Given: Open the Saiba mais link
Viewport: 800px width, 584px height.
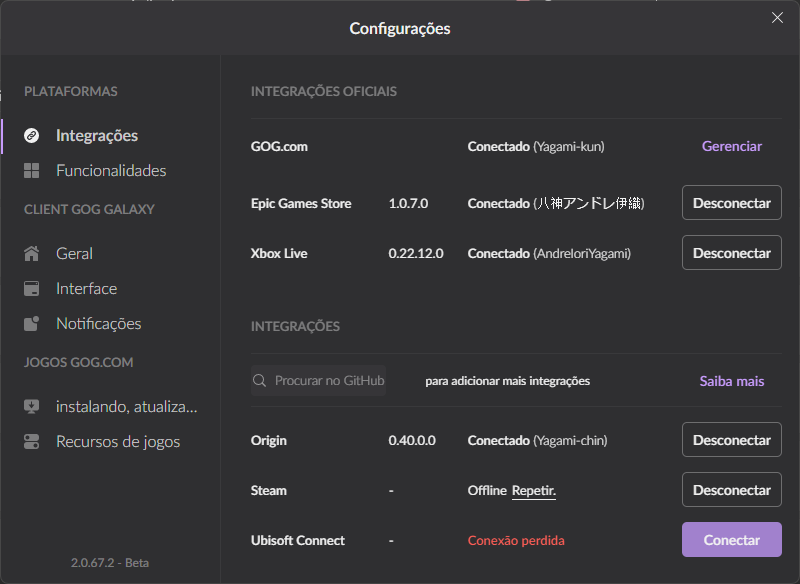Looking at the screenshot, I should click(x=732, y=381).
